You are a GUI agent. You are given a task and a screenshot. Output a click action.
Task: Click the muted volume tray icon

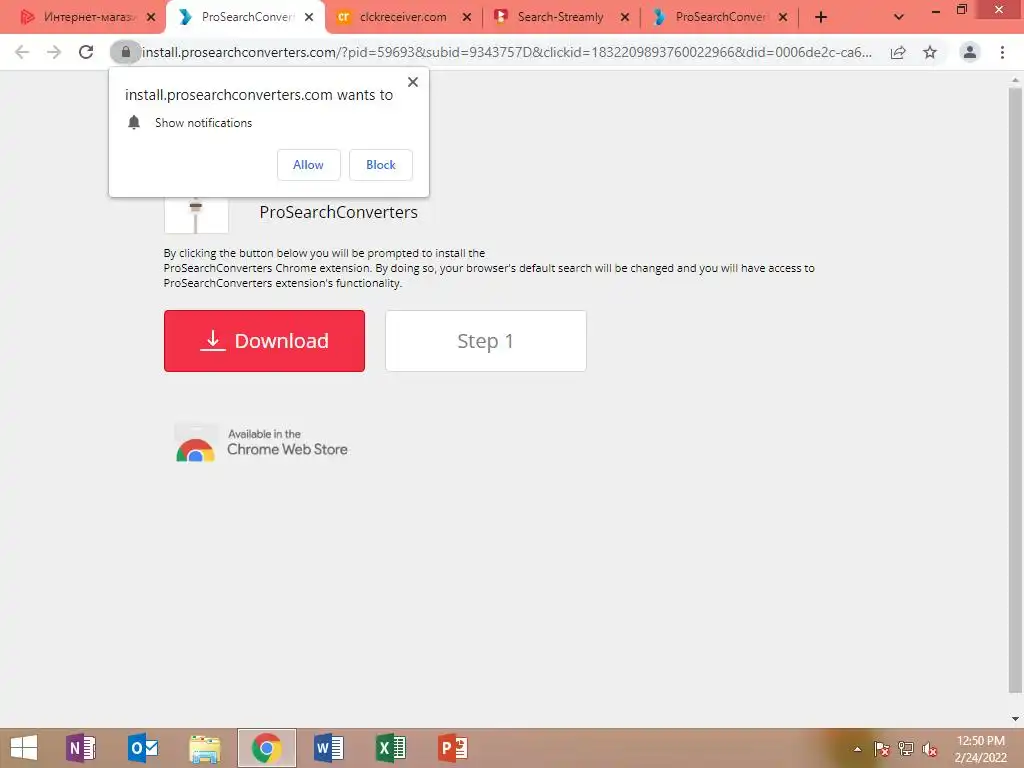click(x=930, y=749)
